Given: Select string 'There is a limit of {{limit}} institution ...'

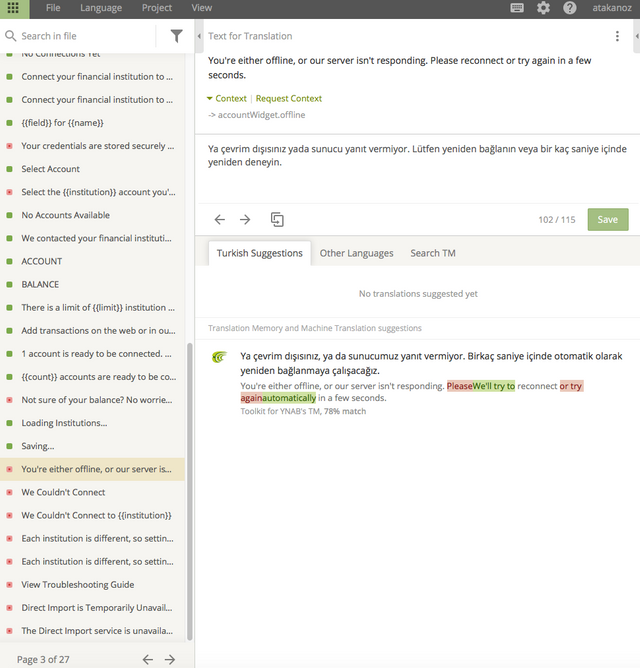Looking at the screenshot, I should [92, 307].
